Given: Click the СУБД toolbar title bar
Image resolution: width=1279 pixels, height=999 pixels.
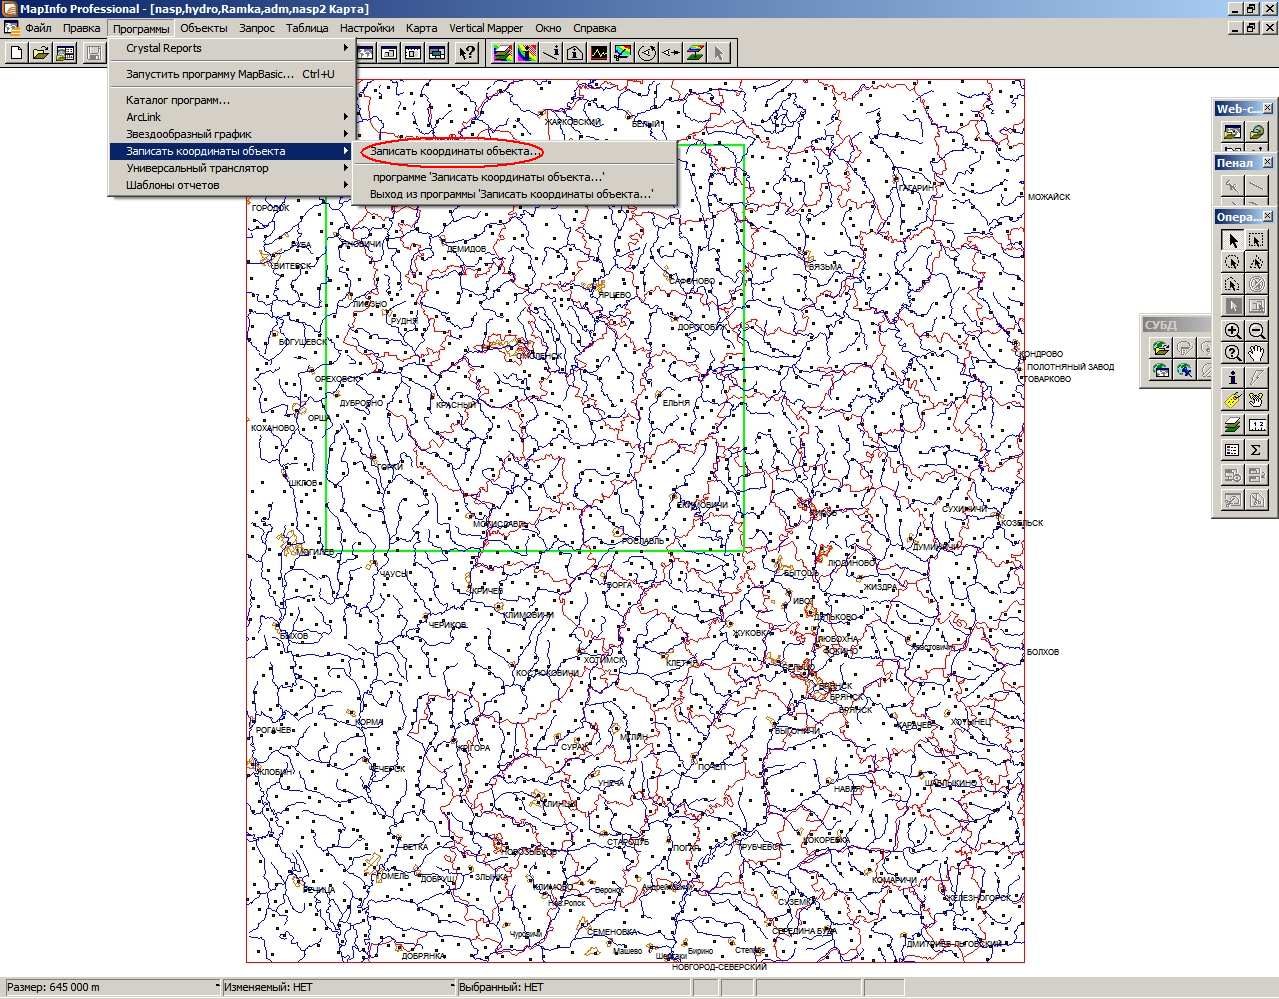Looking at the screenshot, I should click(x=1177, y=325).
